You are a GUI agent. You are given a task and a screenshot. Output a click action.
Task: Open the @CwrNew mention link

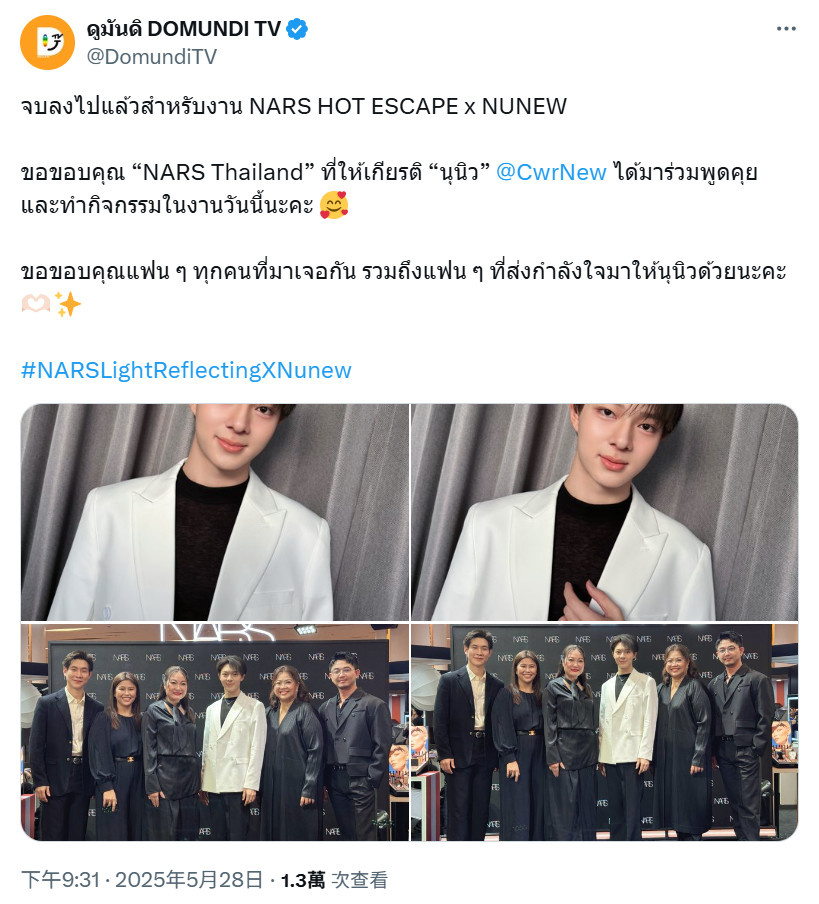pos(551,172)
